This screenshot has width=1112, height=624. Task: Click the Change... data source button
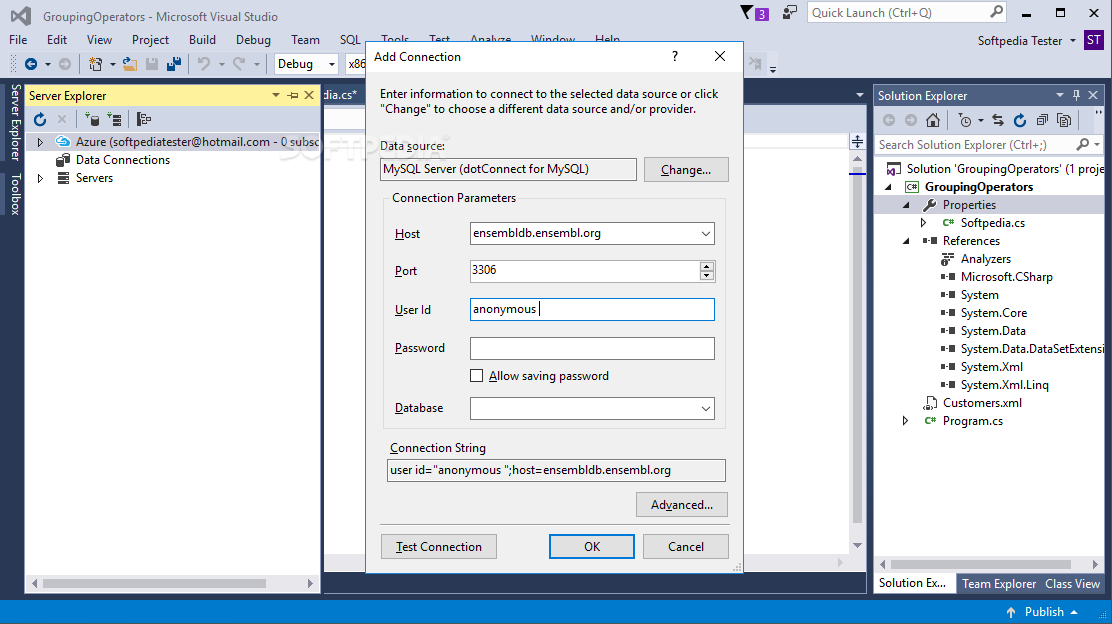[686, 169]
